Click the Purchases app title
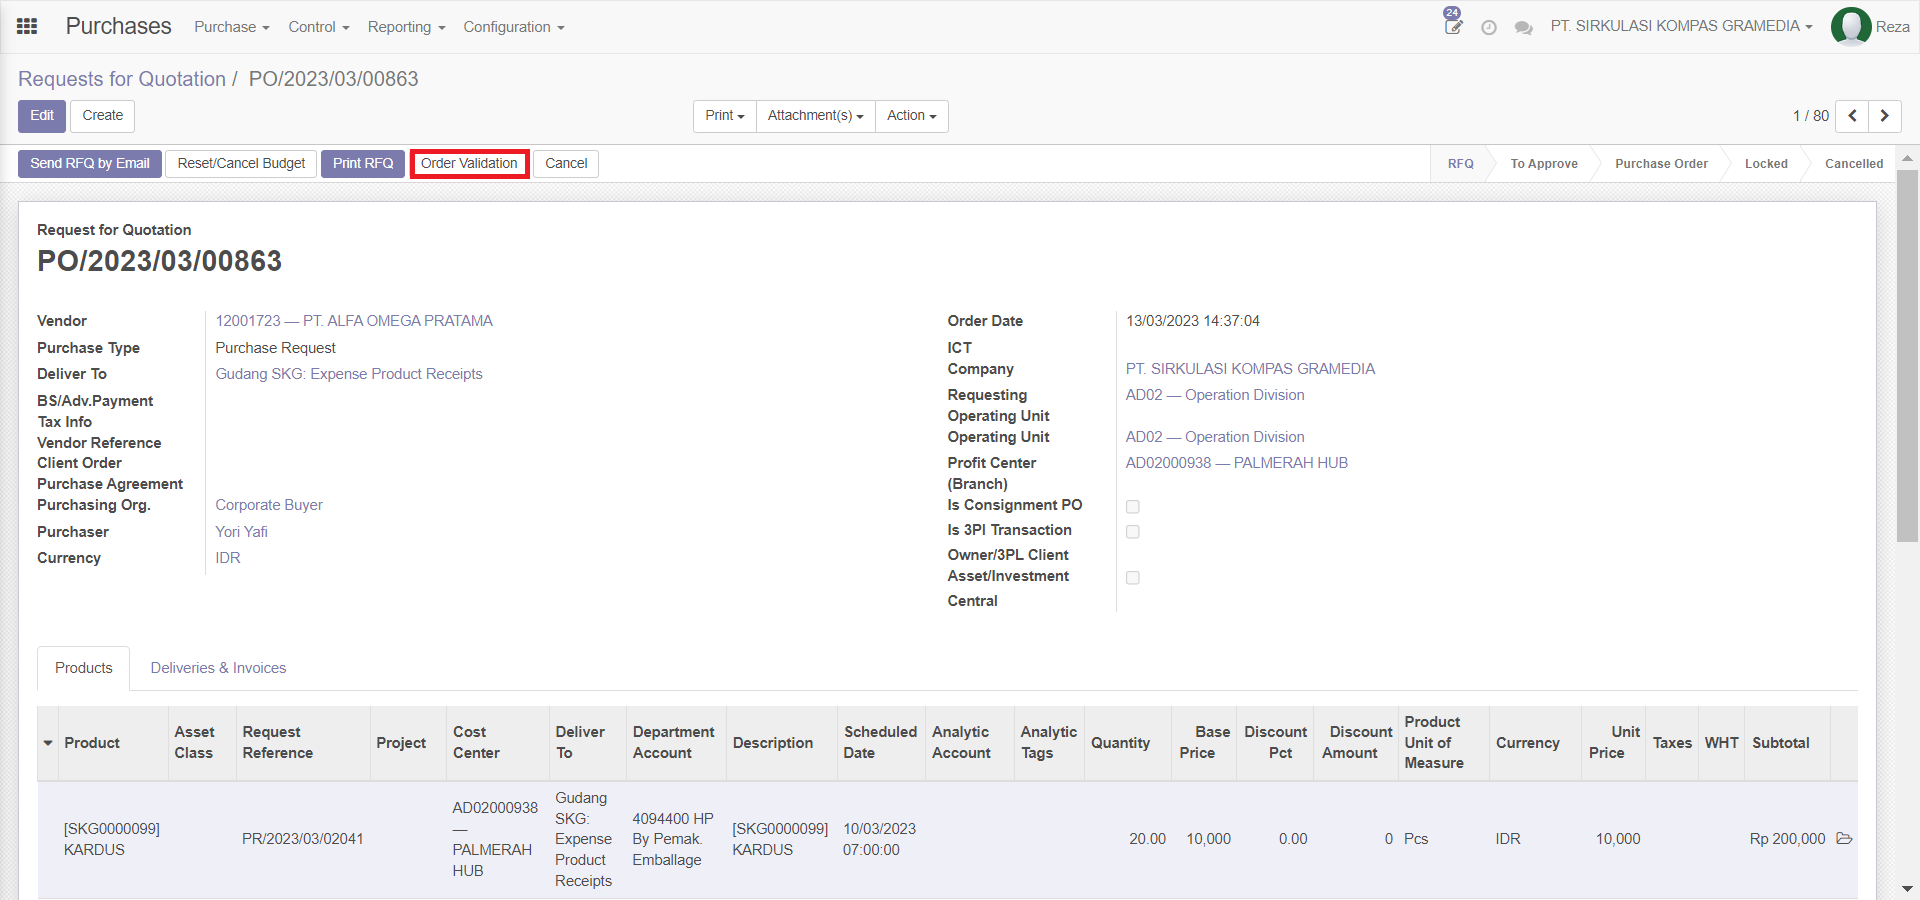 pyautogui.click(x=118, y=27)
